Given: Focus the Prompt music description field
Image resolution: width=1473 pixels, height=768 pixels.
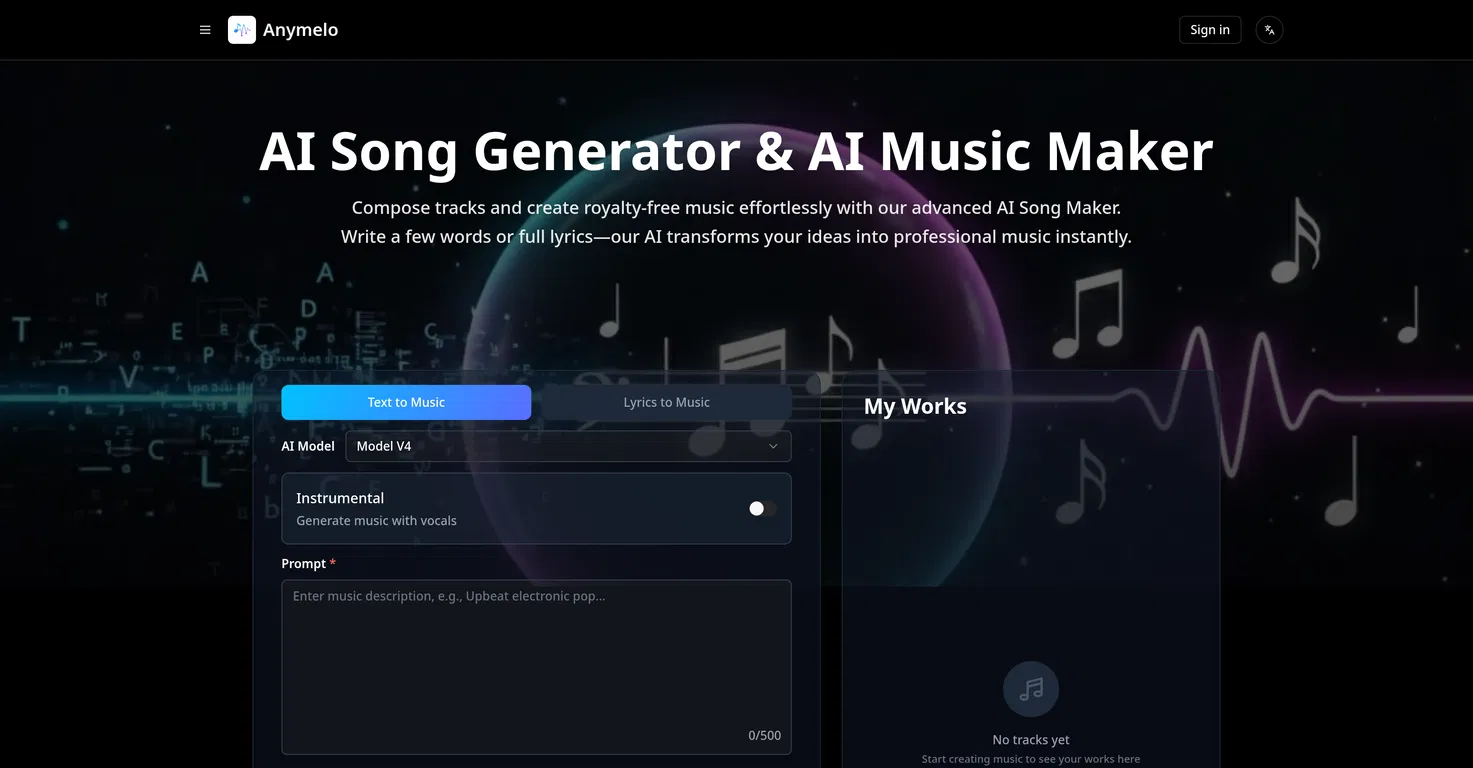Looking at the screenshot, I should tap(536, 660).
